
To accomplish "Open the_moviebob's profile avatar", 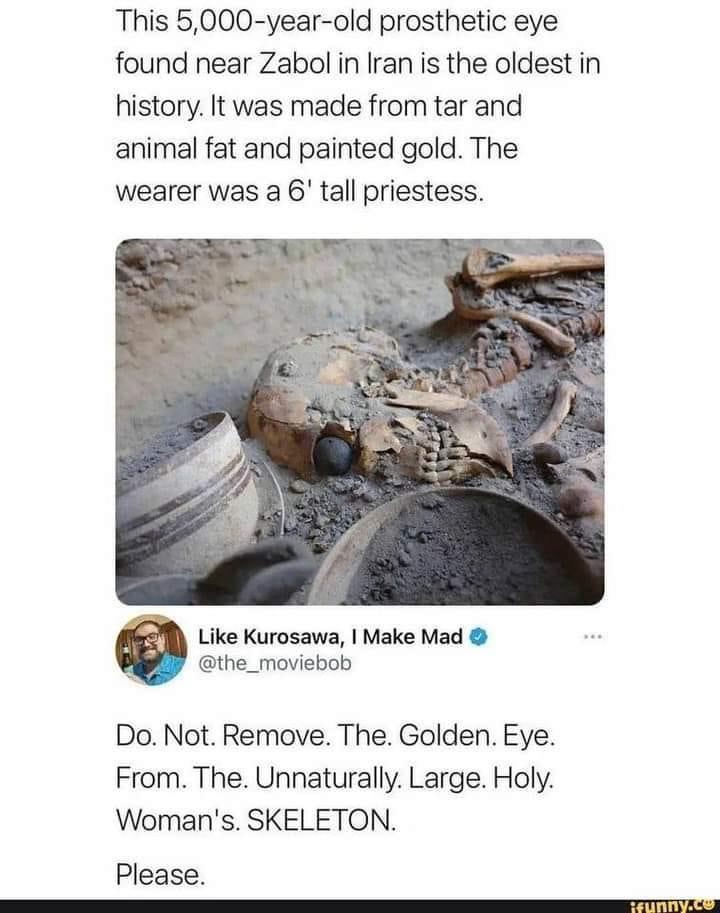I will point(151,649).
